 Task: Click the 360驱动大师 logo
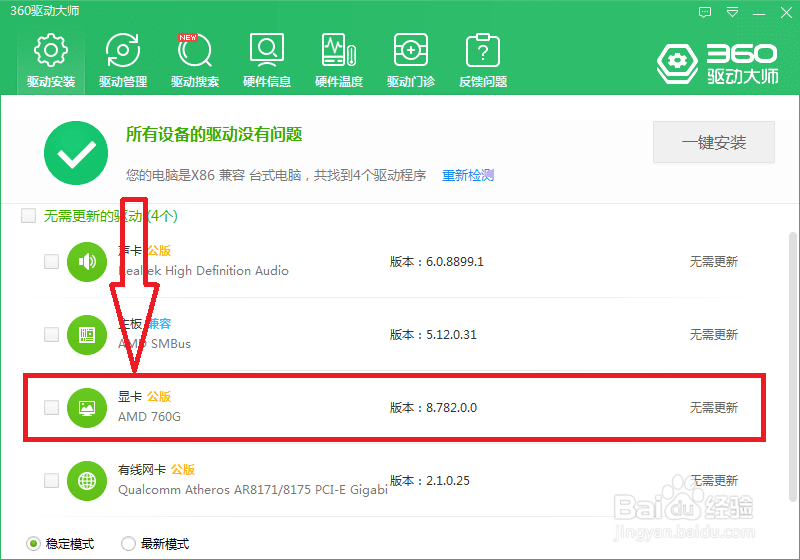718,64
